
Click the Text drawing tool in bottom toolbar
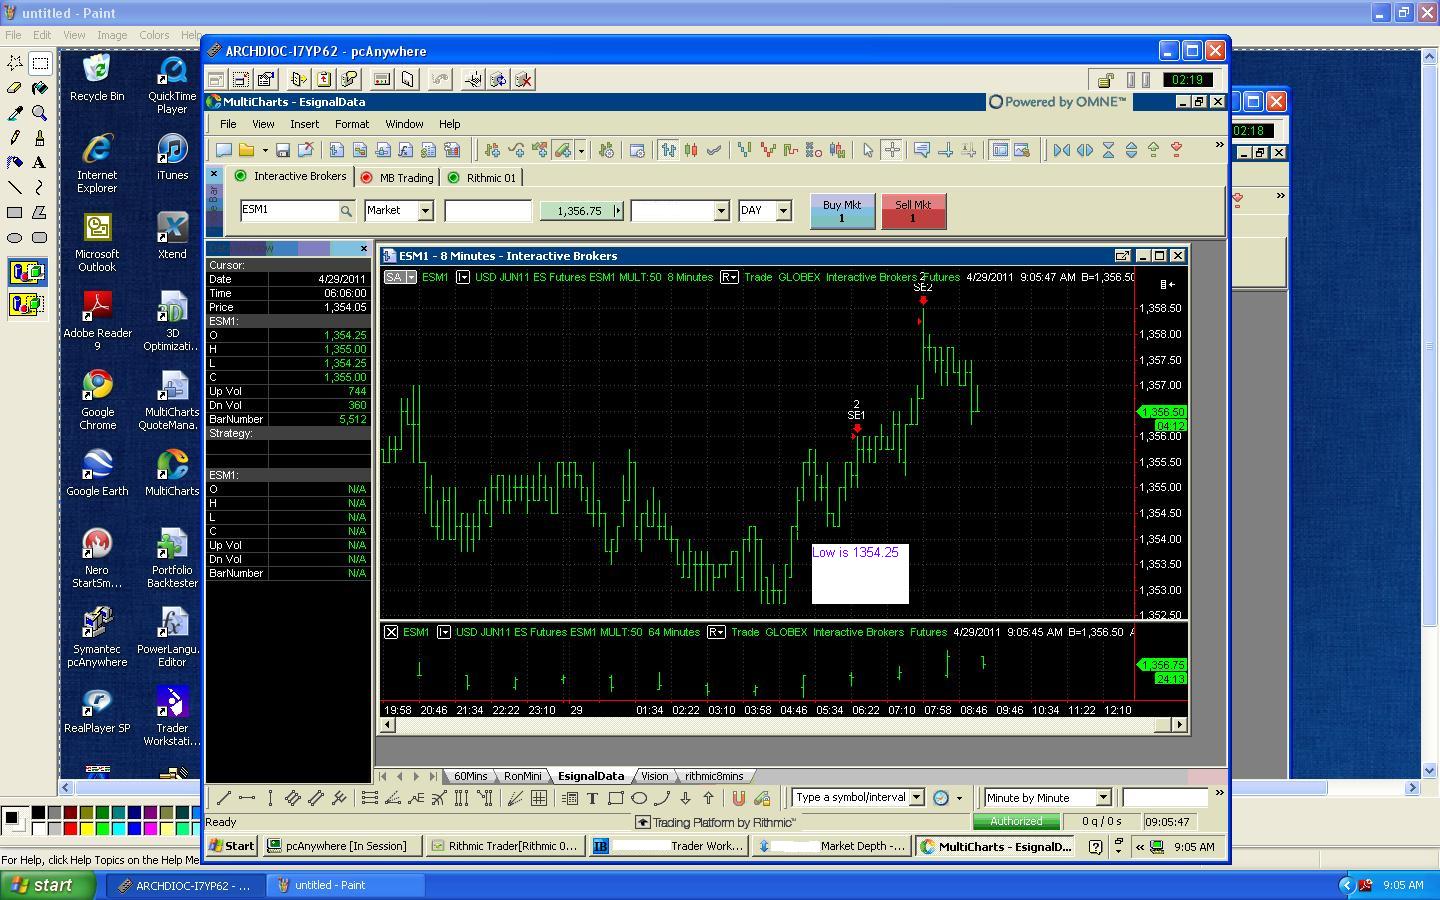pyautogui.click(x=592, y=798)
